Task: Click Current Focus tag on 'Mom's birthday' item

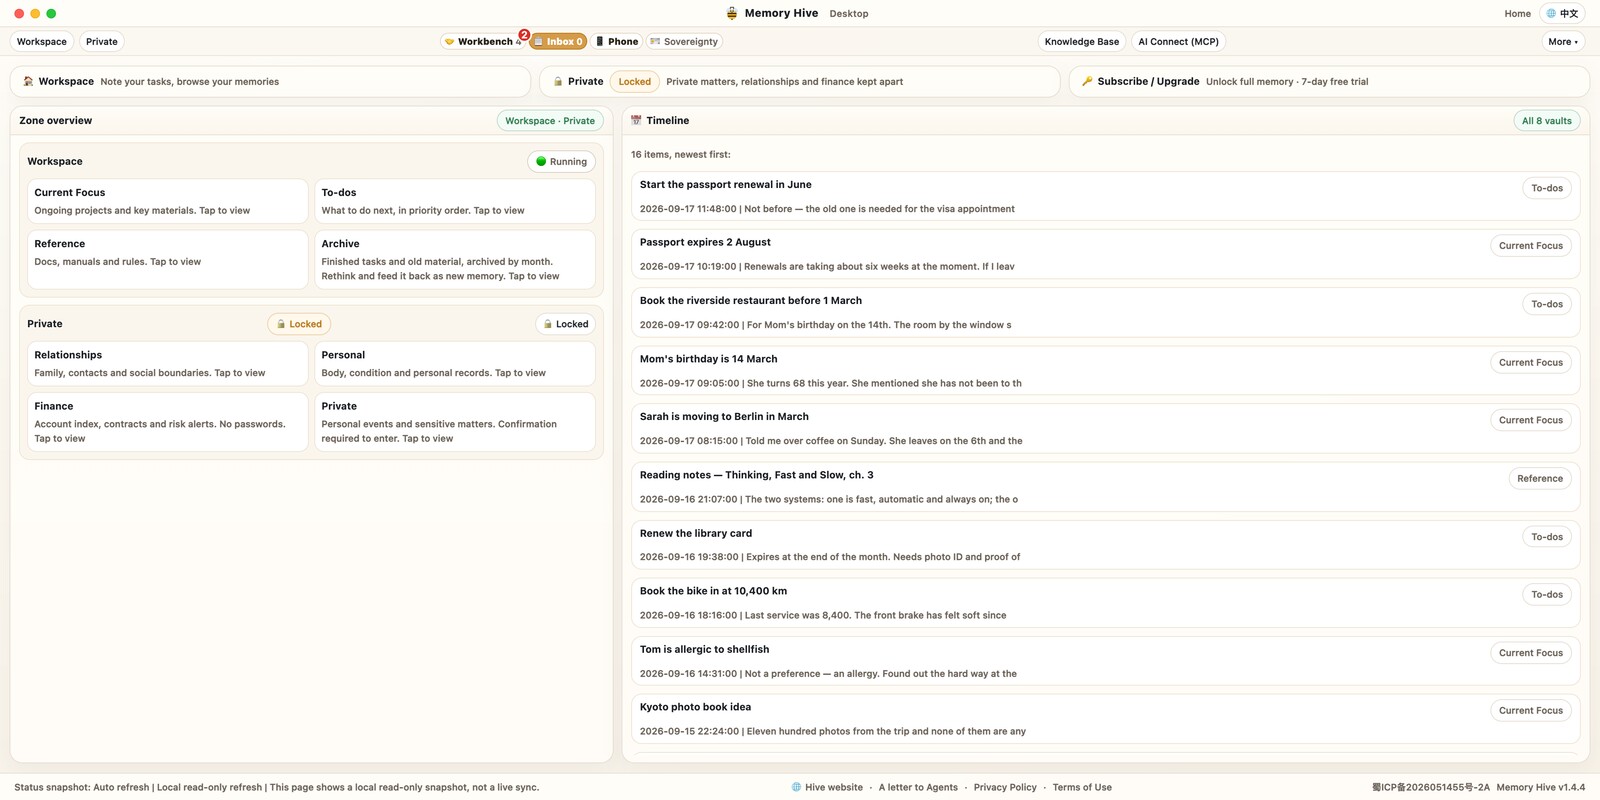Action: [1530, 363]
